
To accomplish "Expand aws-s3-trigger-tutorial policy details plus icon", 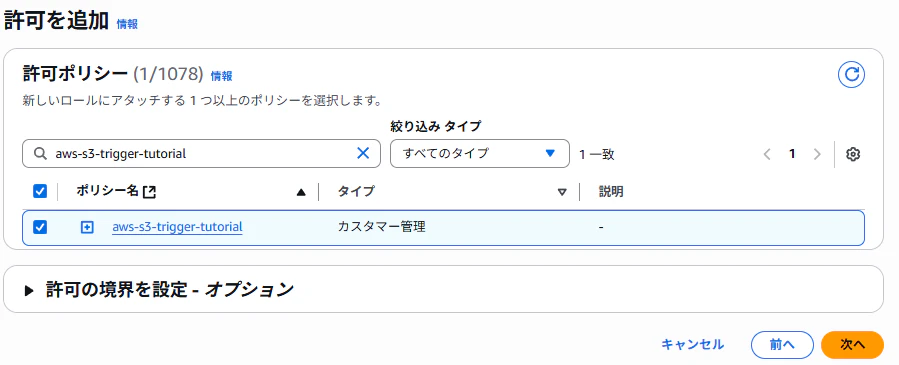I will tap(87, 227).
